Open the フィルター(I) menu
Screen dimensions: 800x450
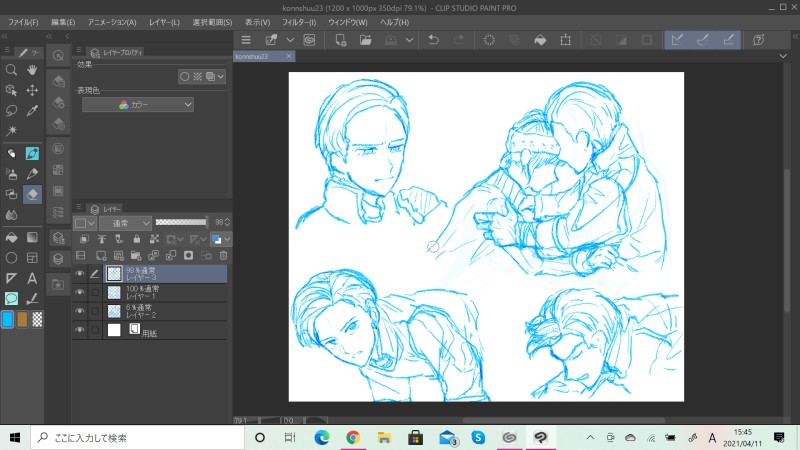[x=297, y=21]
